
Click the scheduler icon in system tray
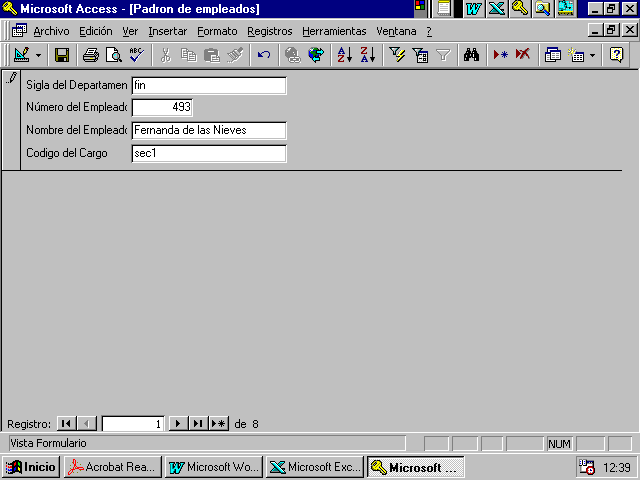coord(587,467)
